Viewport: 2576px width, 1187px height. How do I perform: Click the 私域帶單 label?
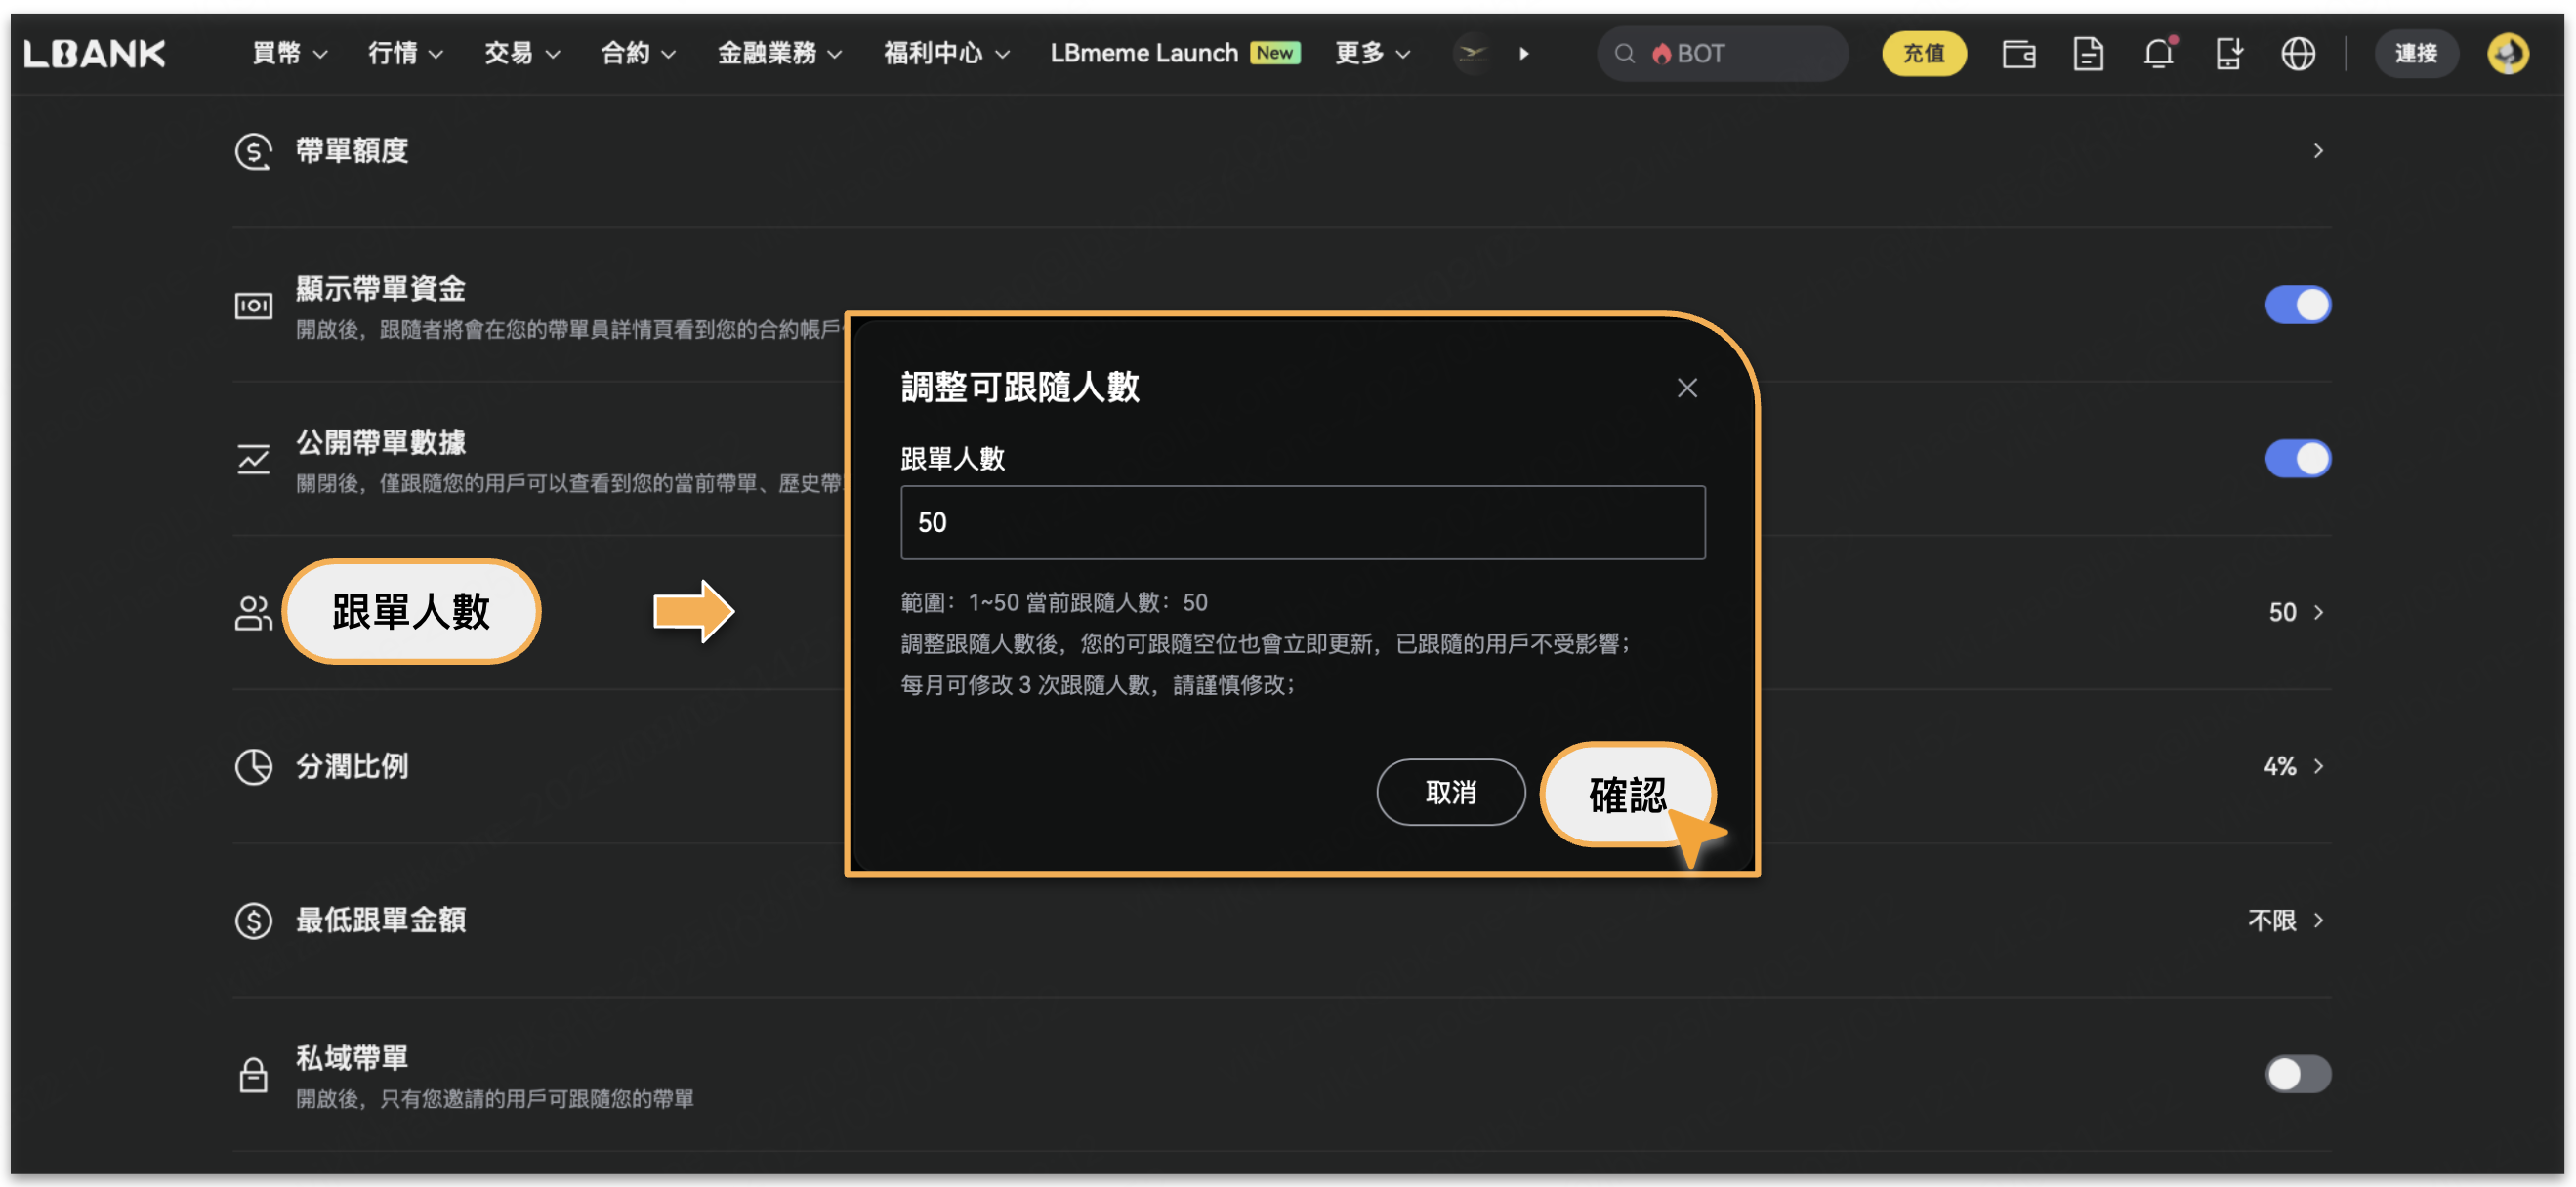tap(352, 1058)
